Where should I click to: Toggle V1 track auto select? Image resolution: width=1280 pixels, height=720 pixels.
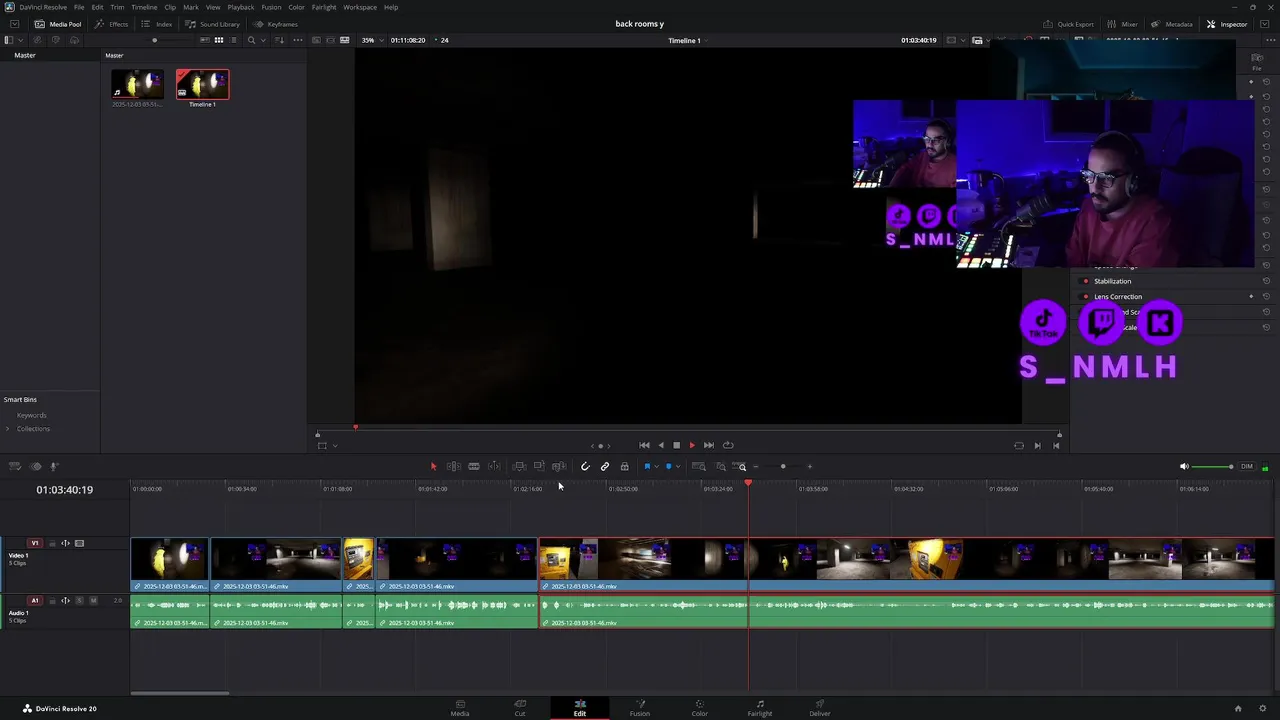click(65, 543)
